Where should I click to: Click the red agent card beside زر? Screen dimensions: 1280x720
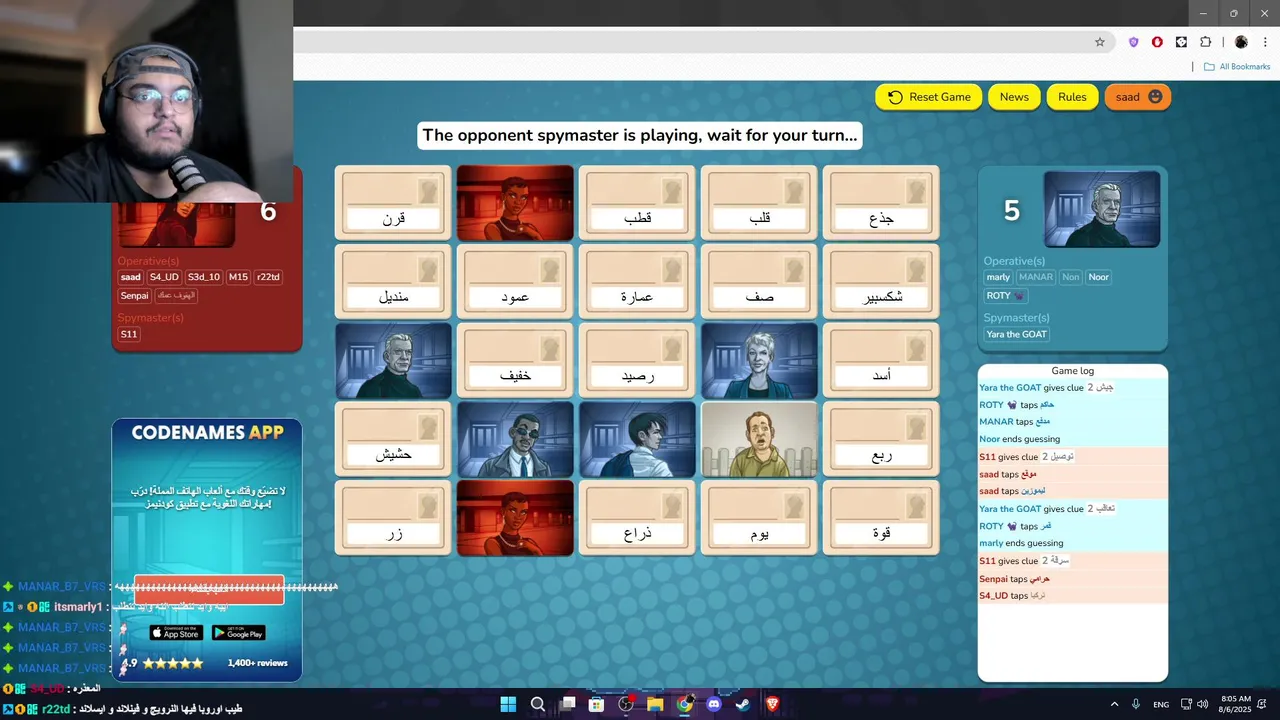[x=515, y=518]
